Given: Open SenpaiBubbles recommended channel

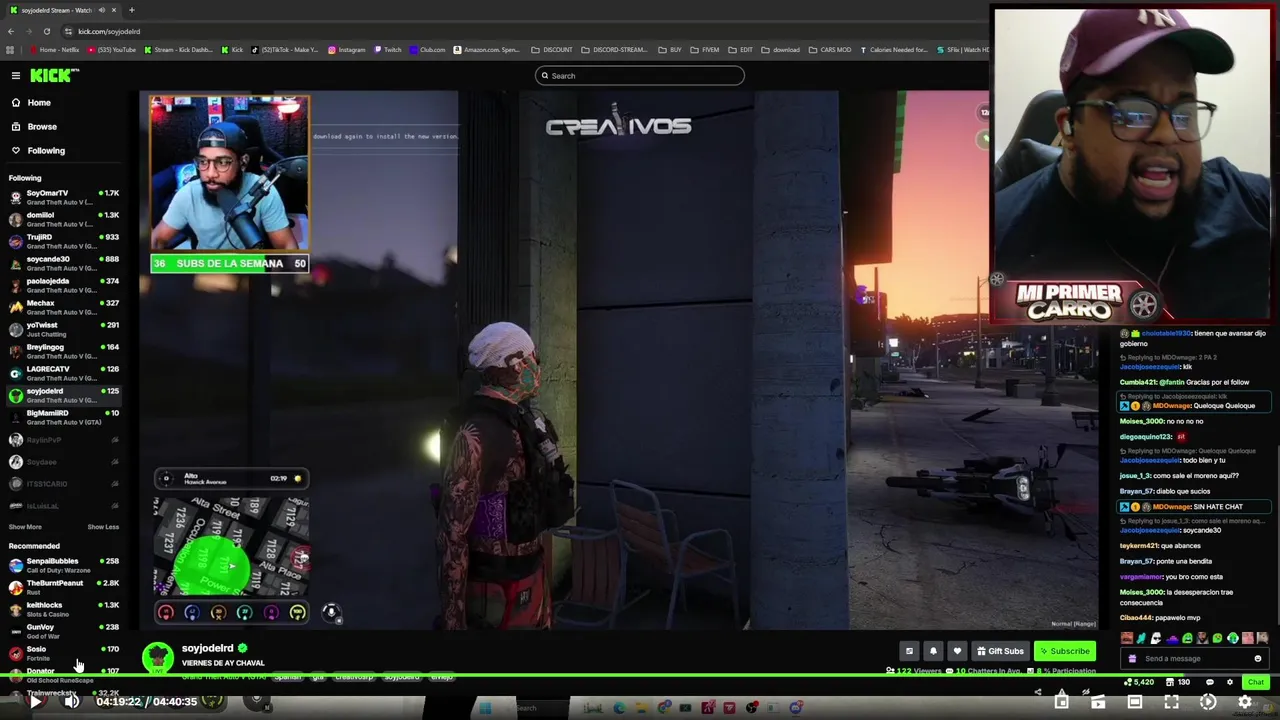Looking at the screenshot, I should tap(63, 565).
